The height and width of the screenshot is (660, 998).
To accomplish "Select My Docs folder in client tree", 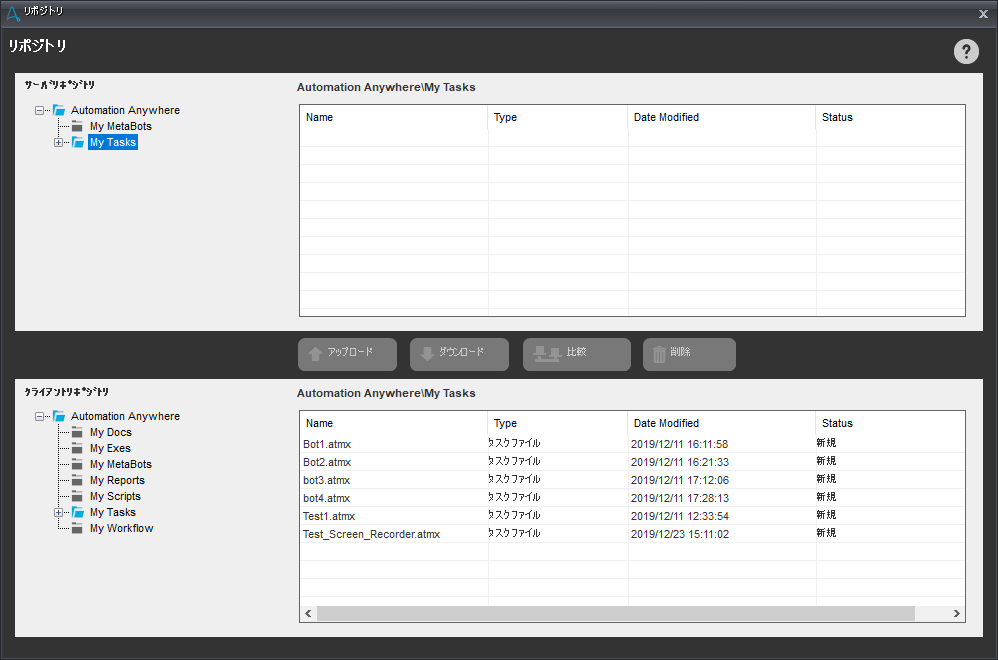I will coord(111,432).
